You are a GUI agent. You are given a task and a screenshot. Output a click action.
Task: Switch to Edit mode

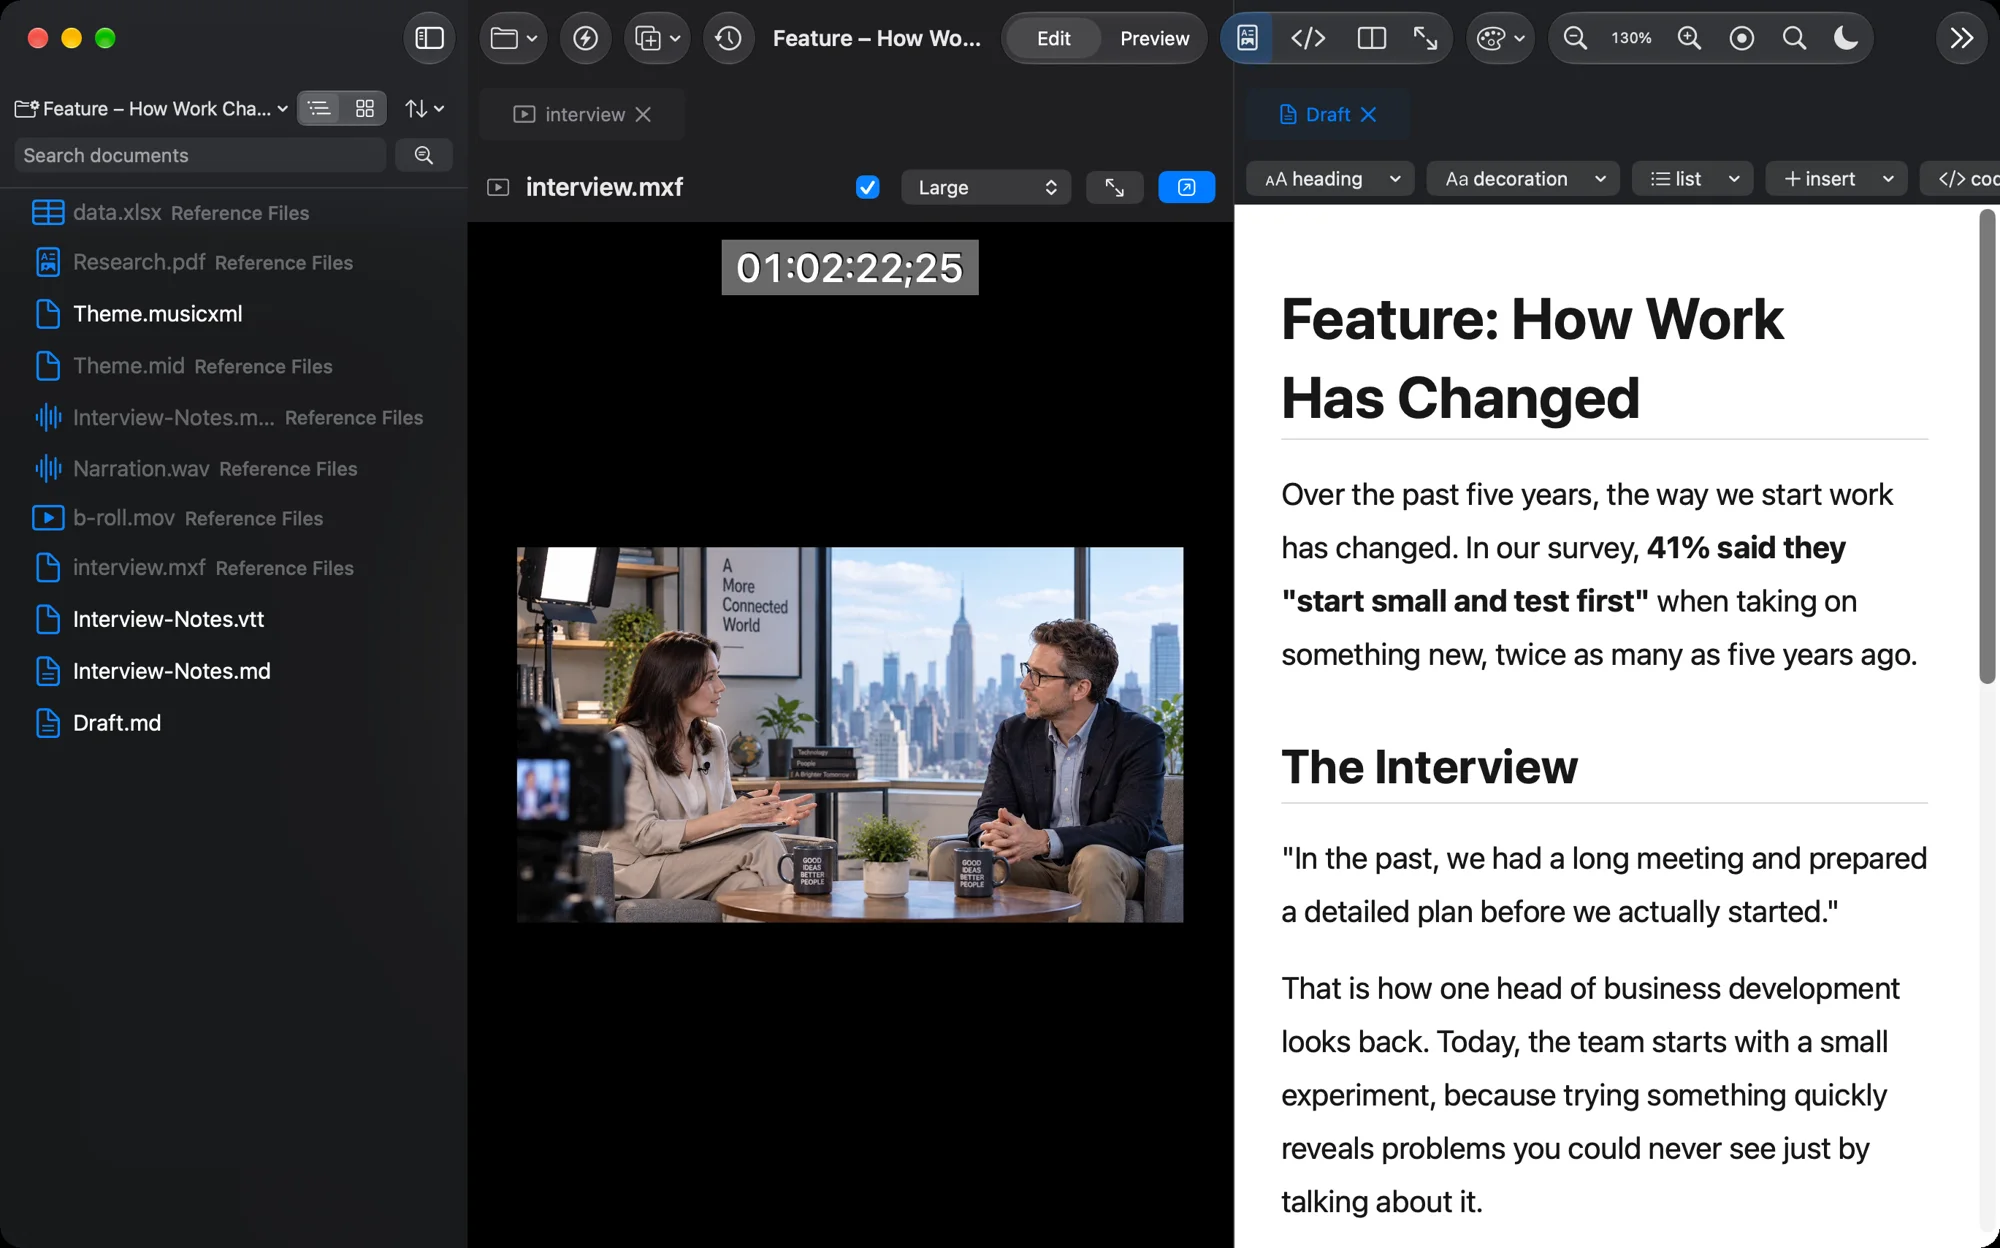click(1053, 38)
